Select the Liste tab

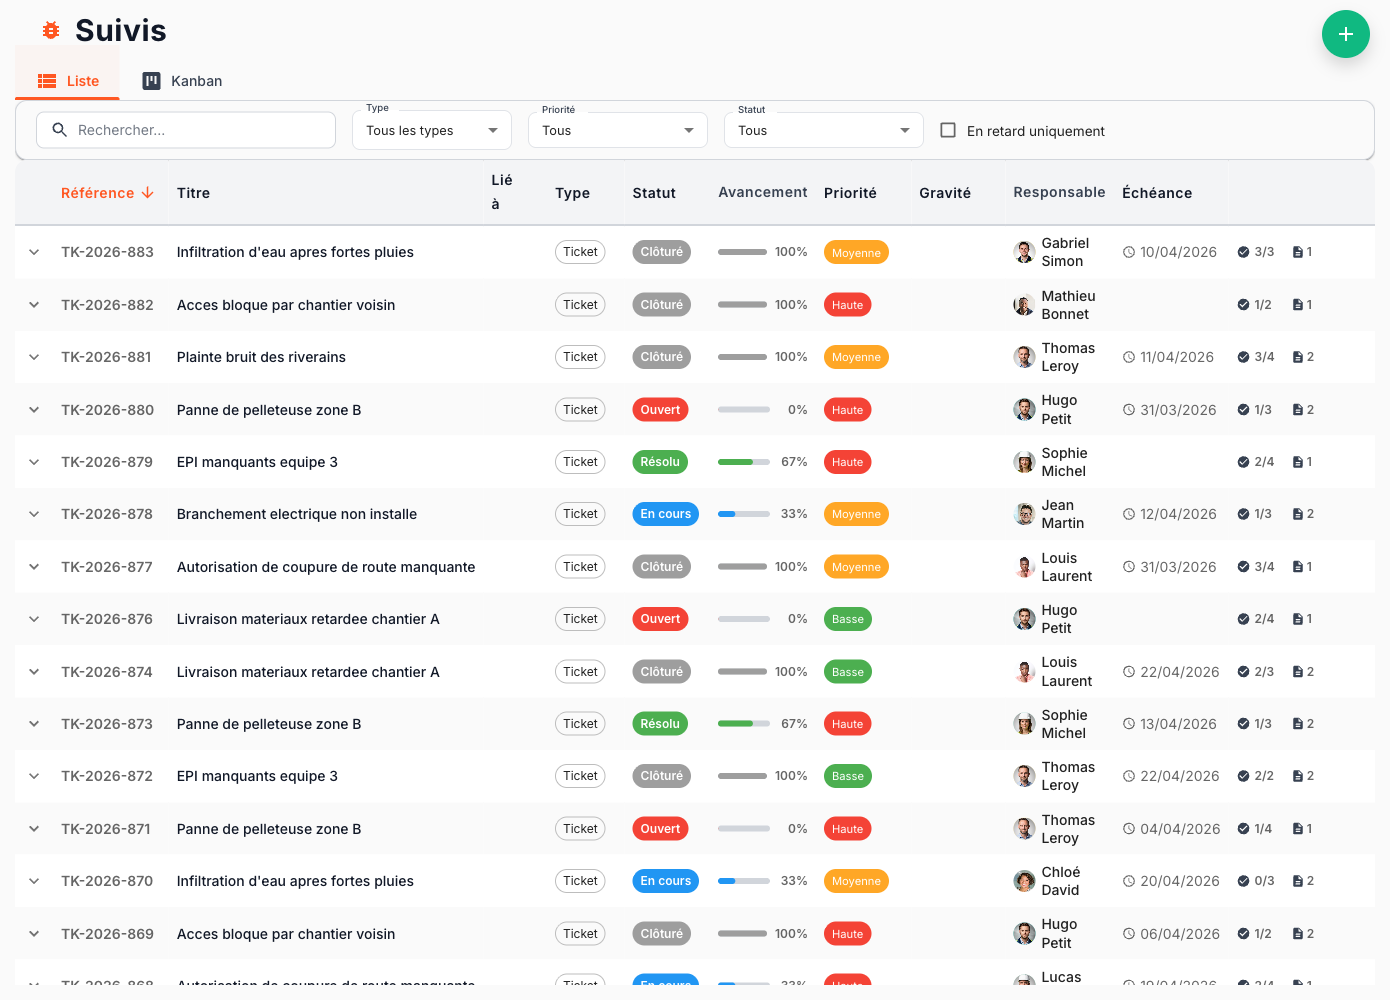[x=68, y=81]
